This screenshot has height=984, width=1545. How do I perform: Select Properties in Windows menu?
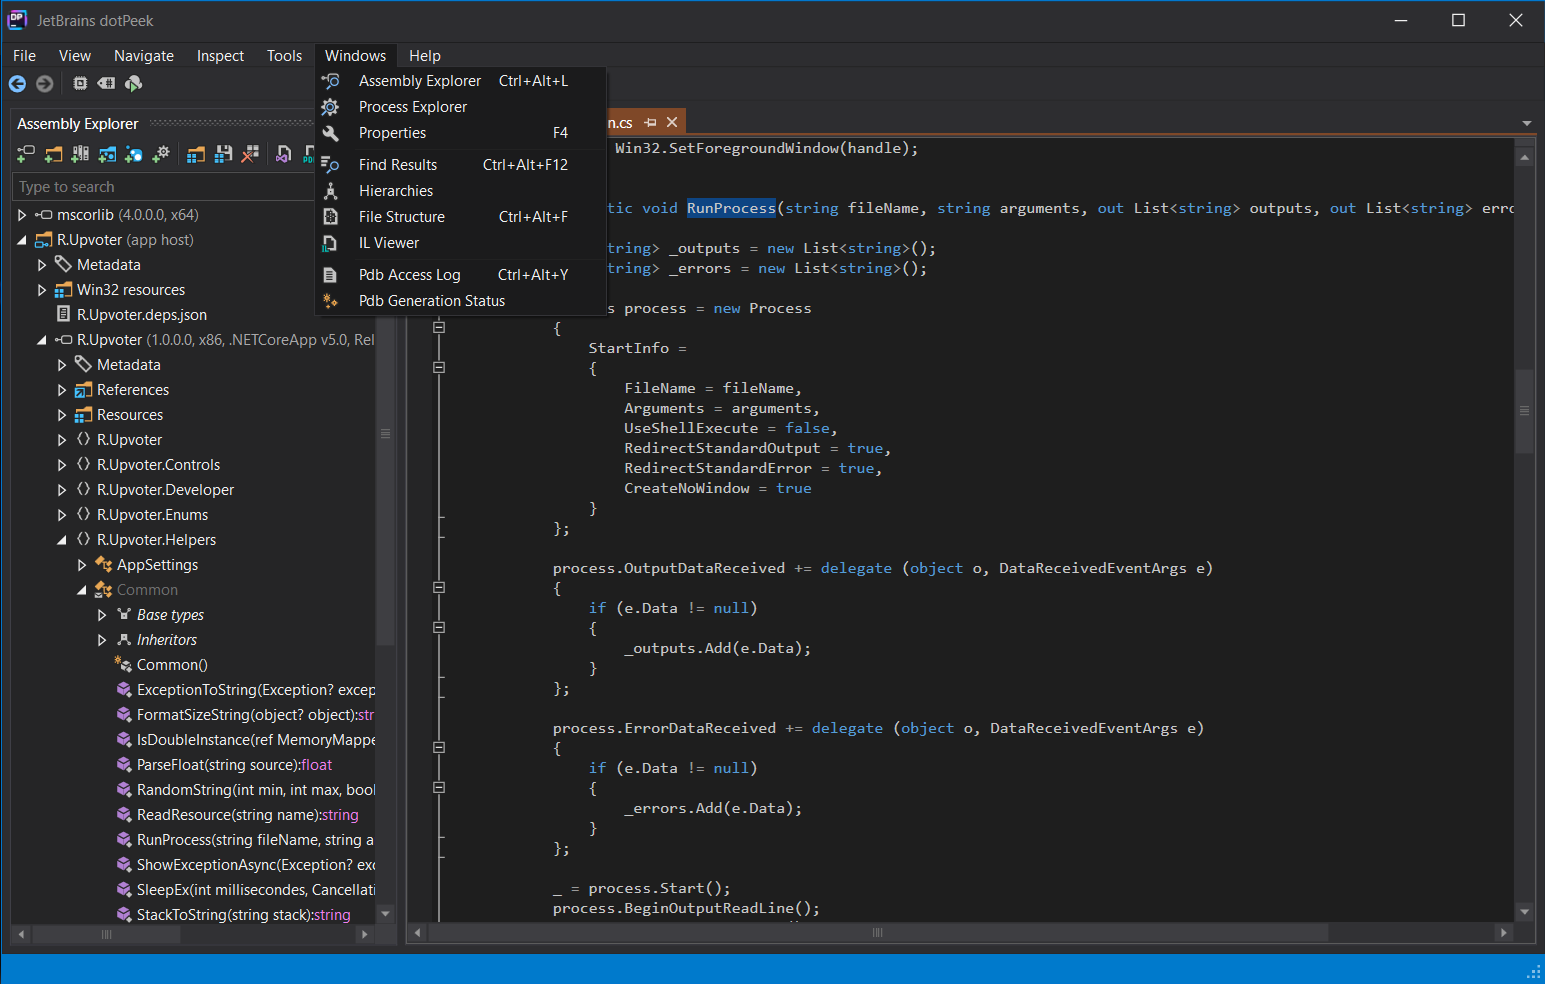460,133
